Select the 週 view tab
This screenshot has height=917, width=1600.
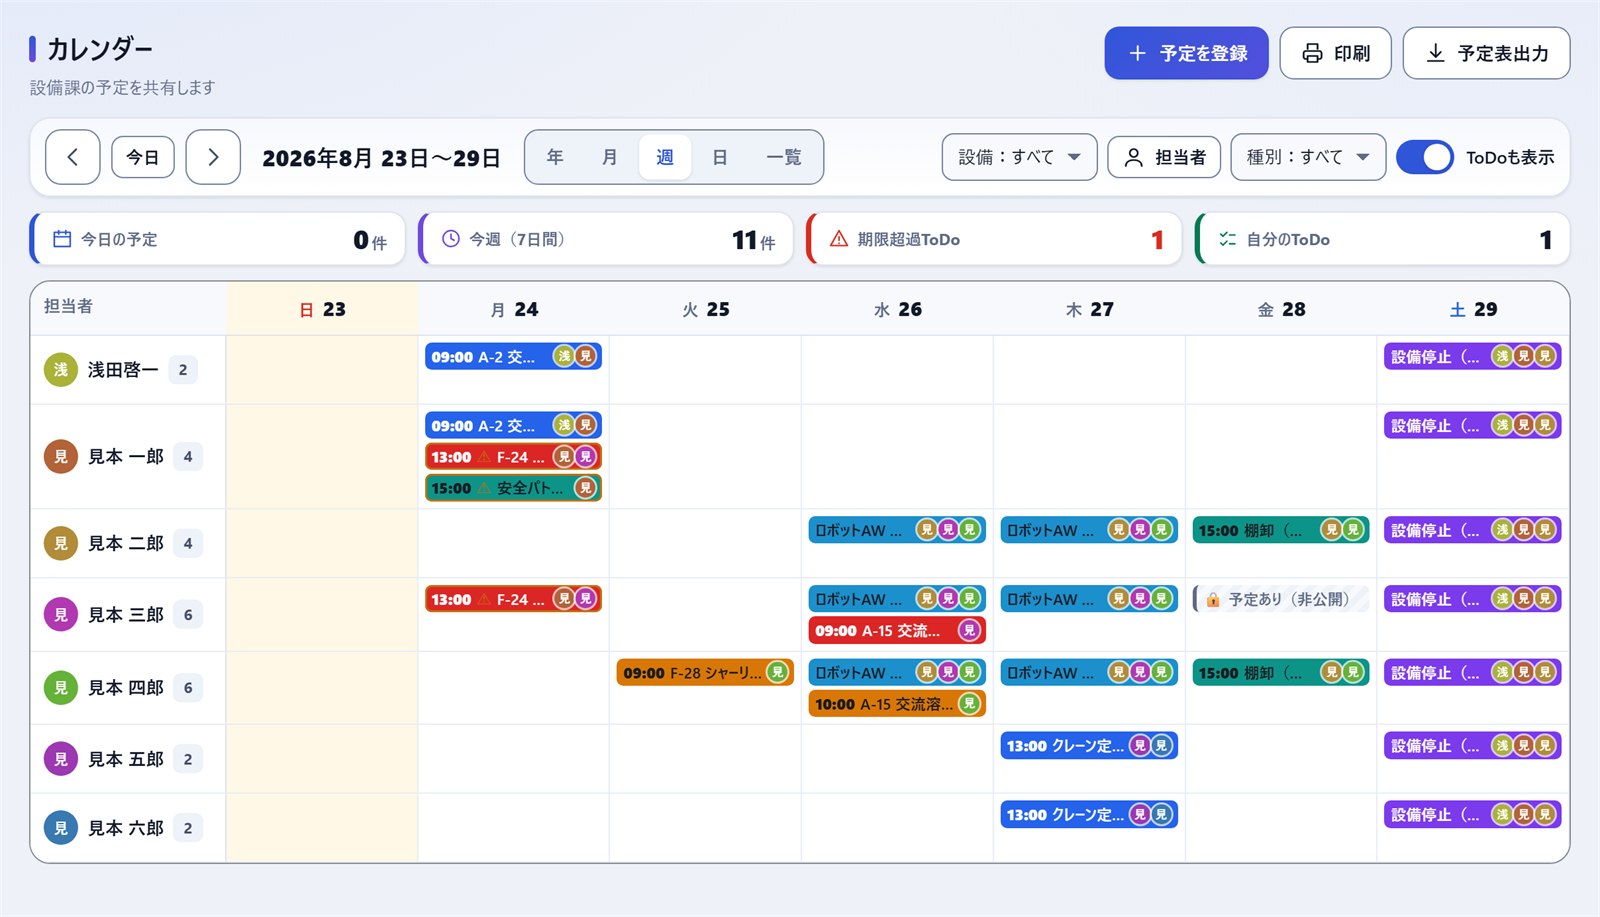tap(665, 157)
